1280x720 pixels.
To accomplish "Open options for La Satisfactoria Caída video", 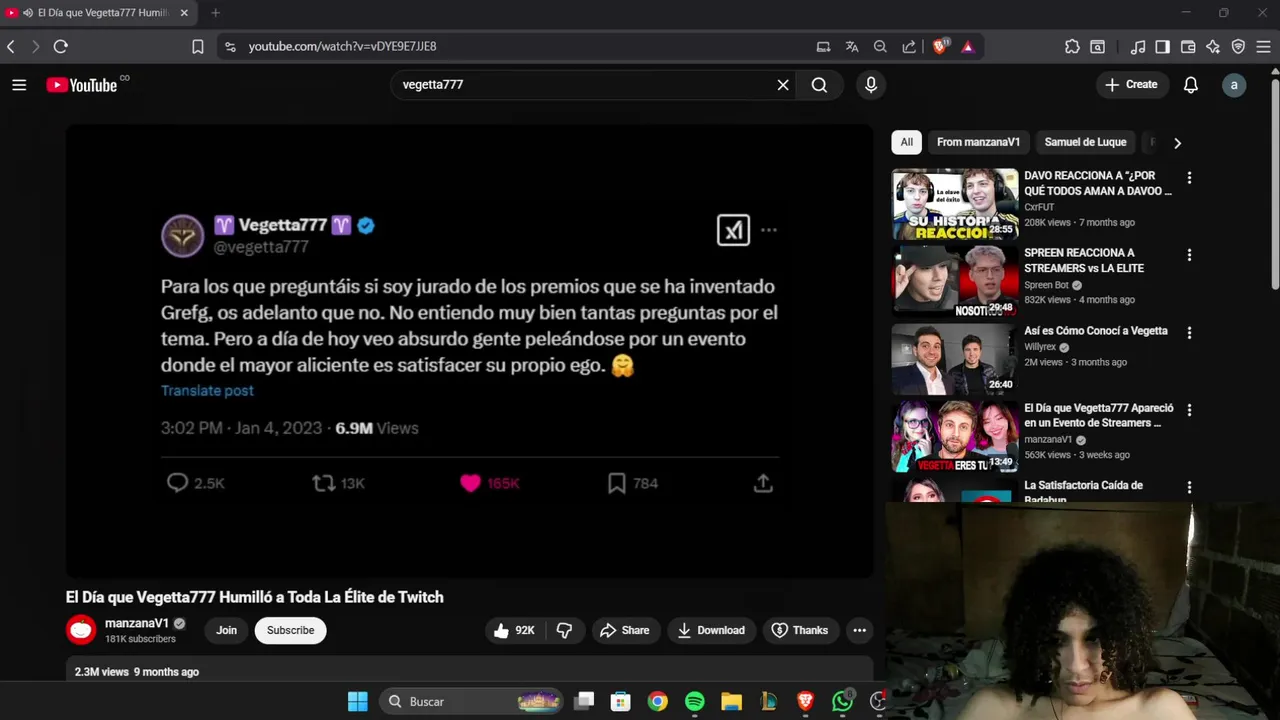I will click(x=1189, y=487).
